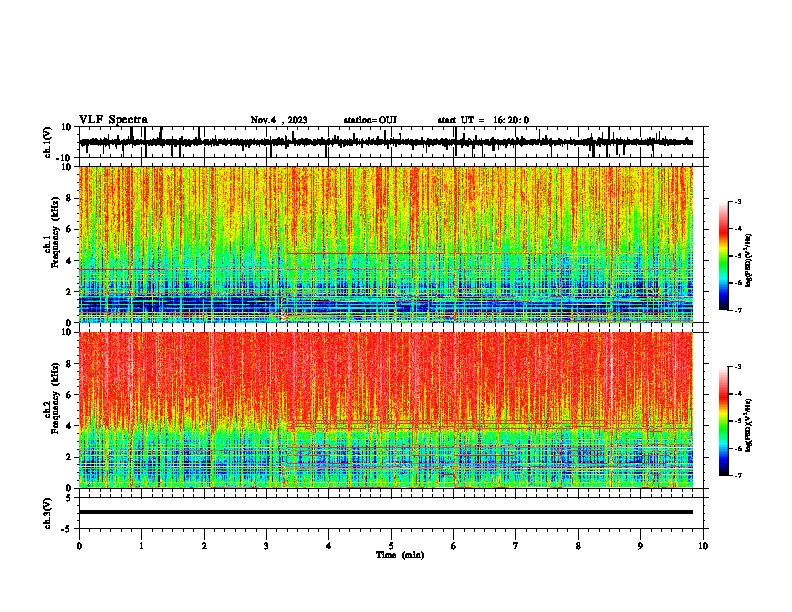Click inside the ch.2 spectrogram panel
This screenshot has width=792, height=612.
(385, 410)
